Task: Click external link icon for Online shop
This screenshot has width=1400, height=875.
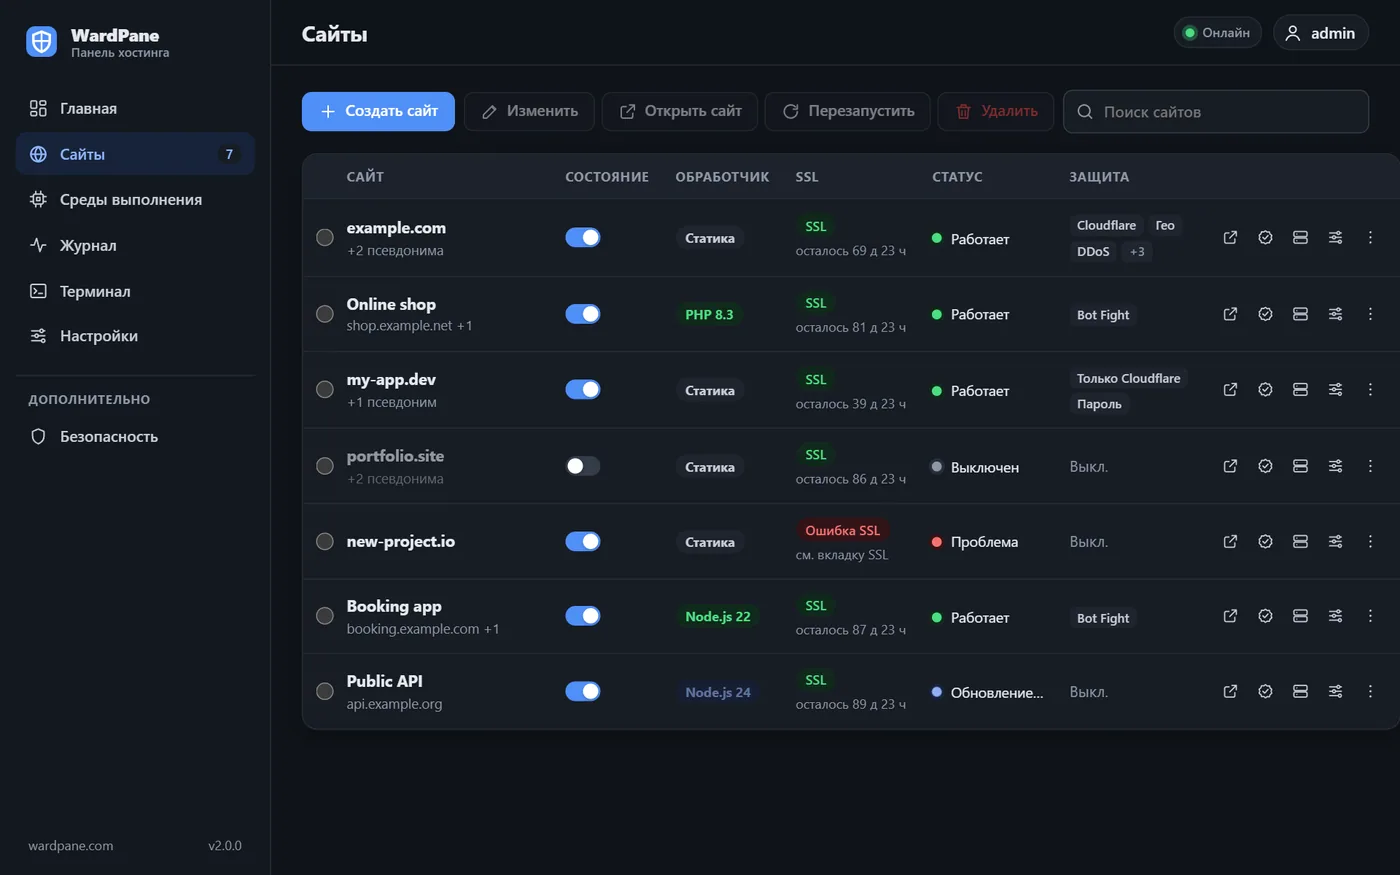Action: [x=1230, y=314]
